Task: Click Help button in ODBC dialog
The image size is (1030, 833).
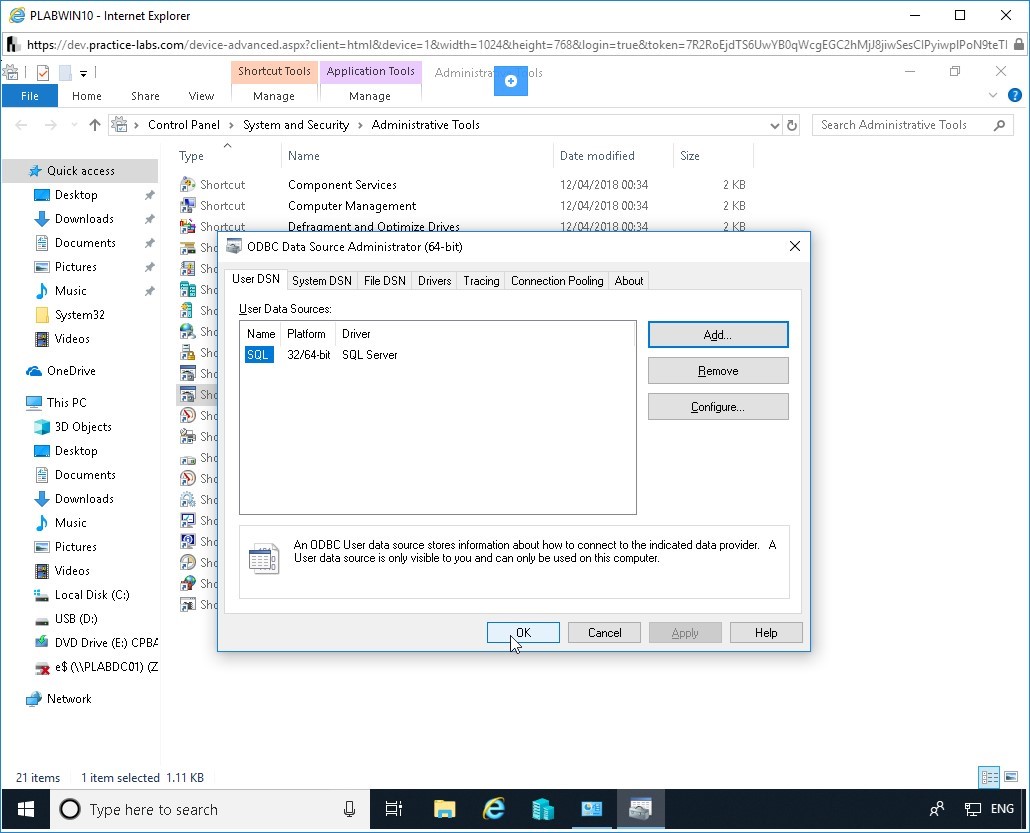Action: click(766, 633)
